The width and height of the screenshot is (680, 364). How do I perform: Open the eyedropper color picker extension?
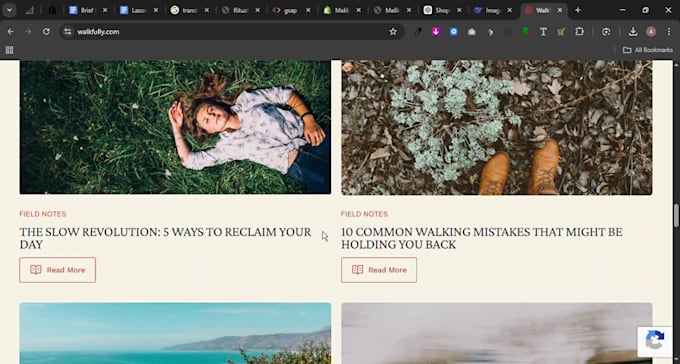pyautogui.click(x=418, y=32)
